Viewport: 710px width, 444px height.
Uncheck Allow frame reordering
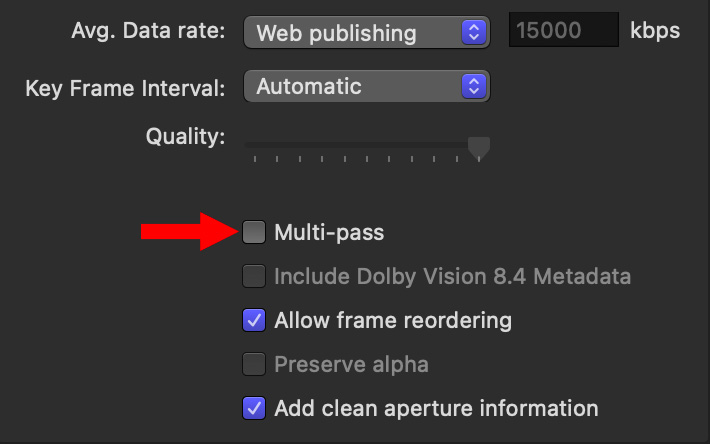pos(254,320)
